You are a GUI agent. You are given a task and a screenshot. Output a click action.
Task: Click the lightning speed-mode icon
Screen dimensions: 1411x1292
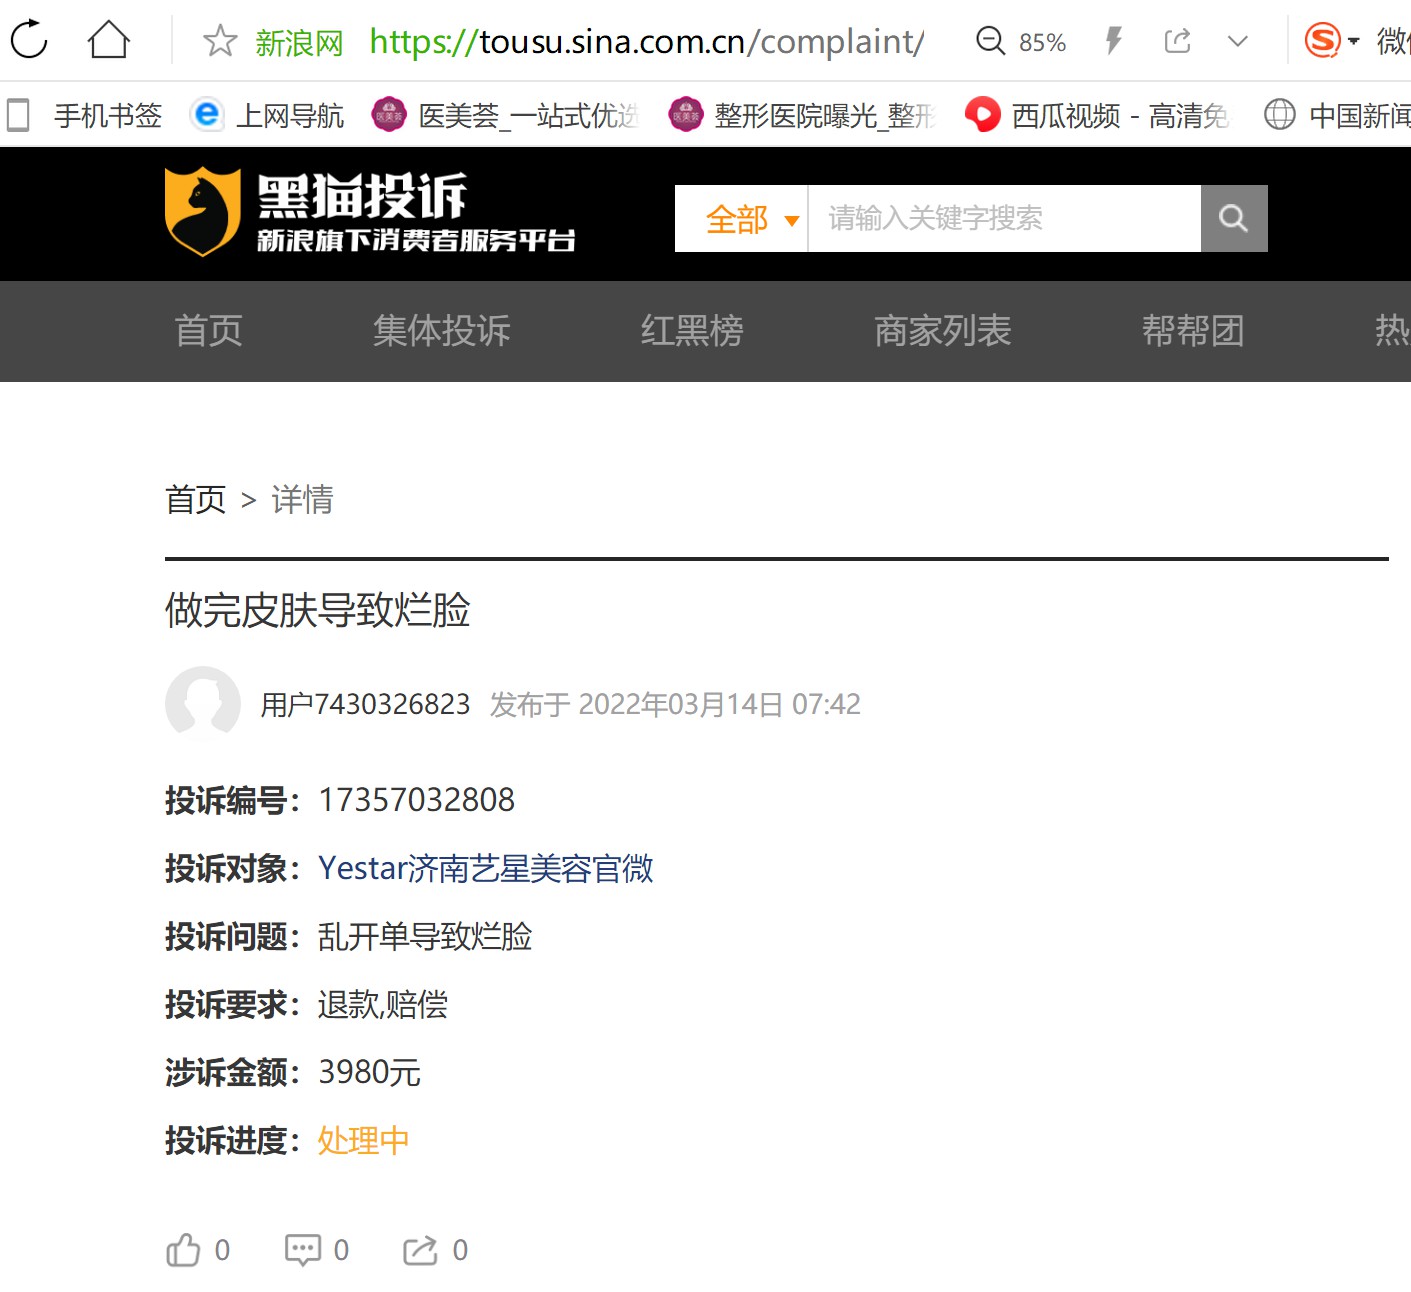click(1113, 41)
